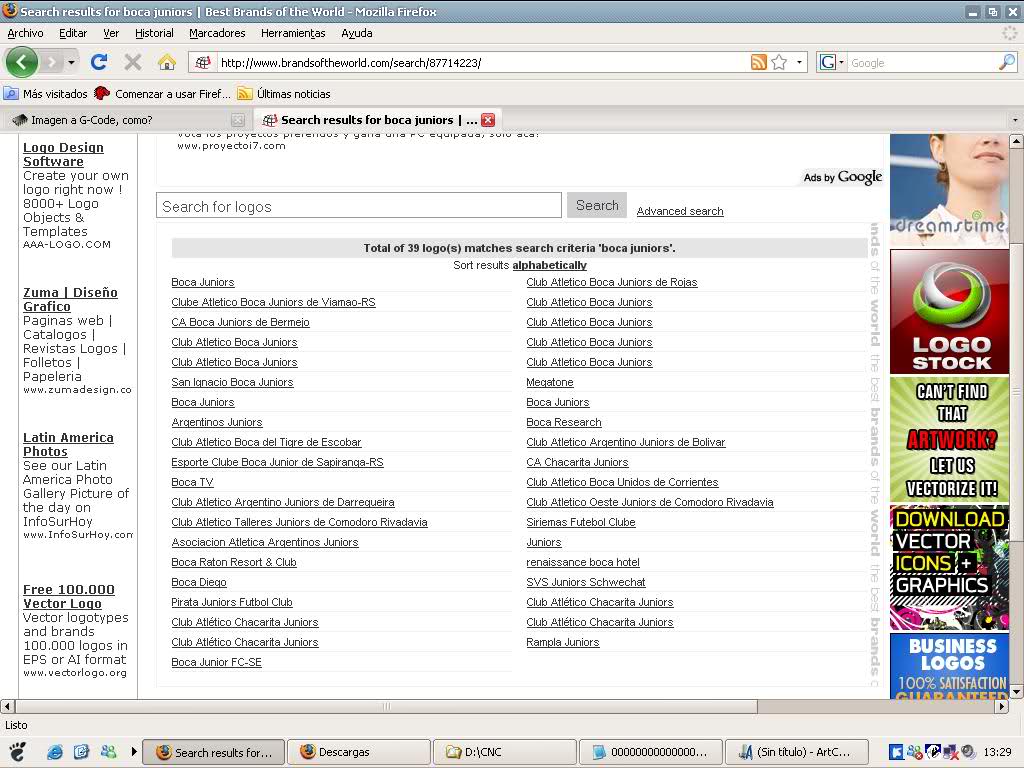Launch Internet Explorer from the quick launch

click(x=55, y=752)
